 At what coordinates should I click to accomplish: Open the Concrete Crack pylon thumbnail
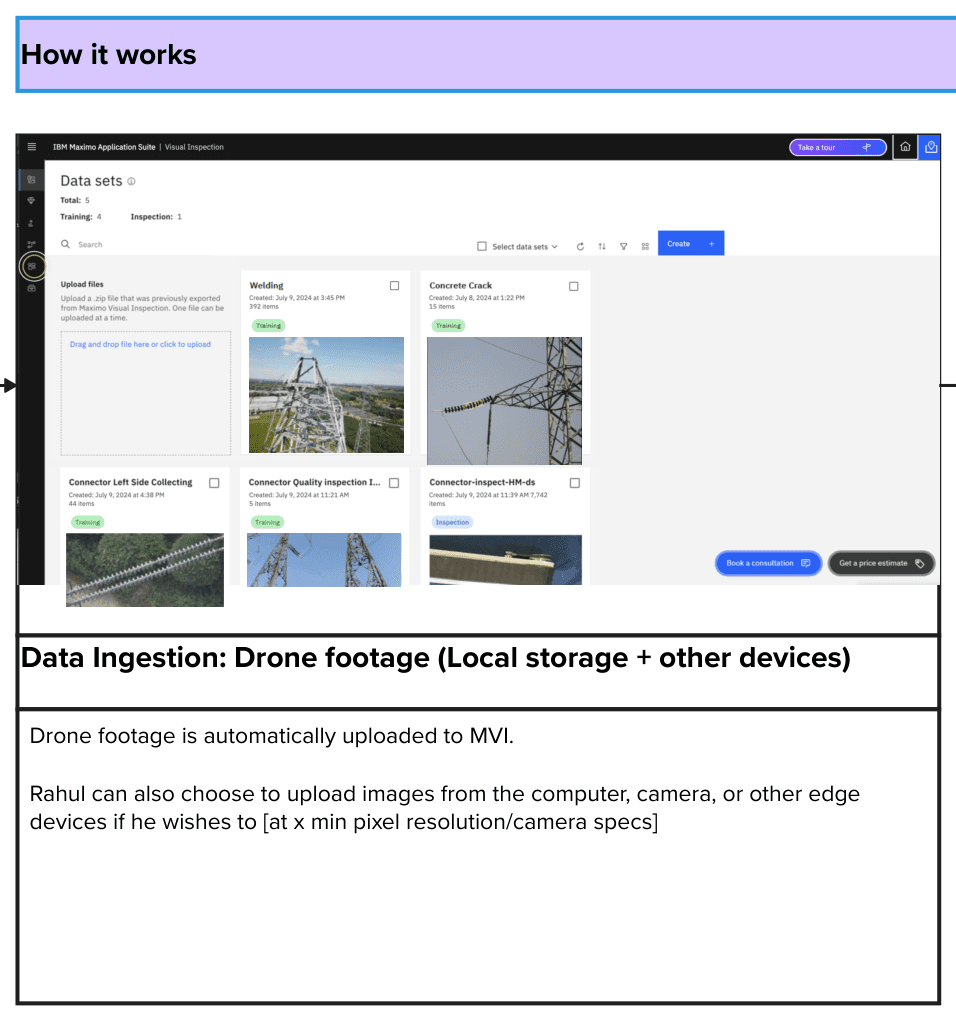point(504,401)
